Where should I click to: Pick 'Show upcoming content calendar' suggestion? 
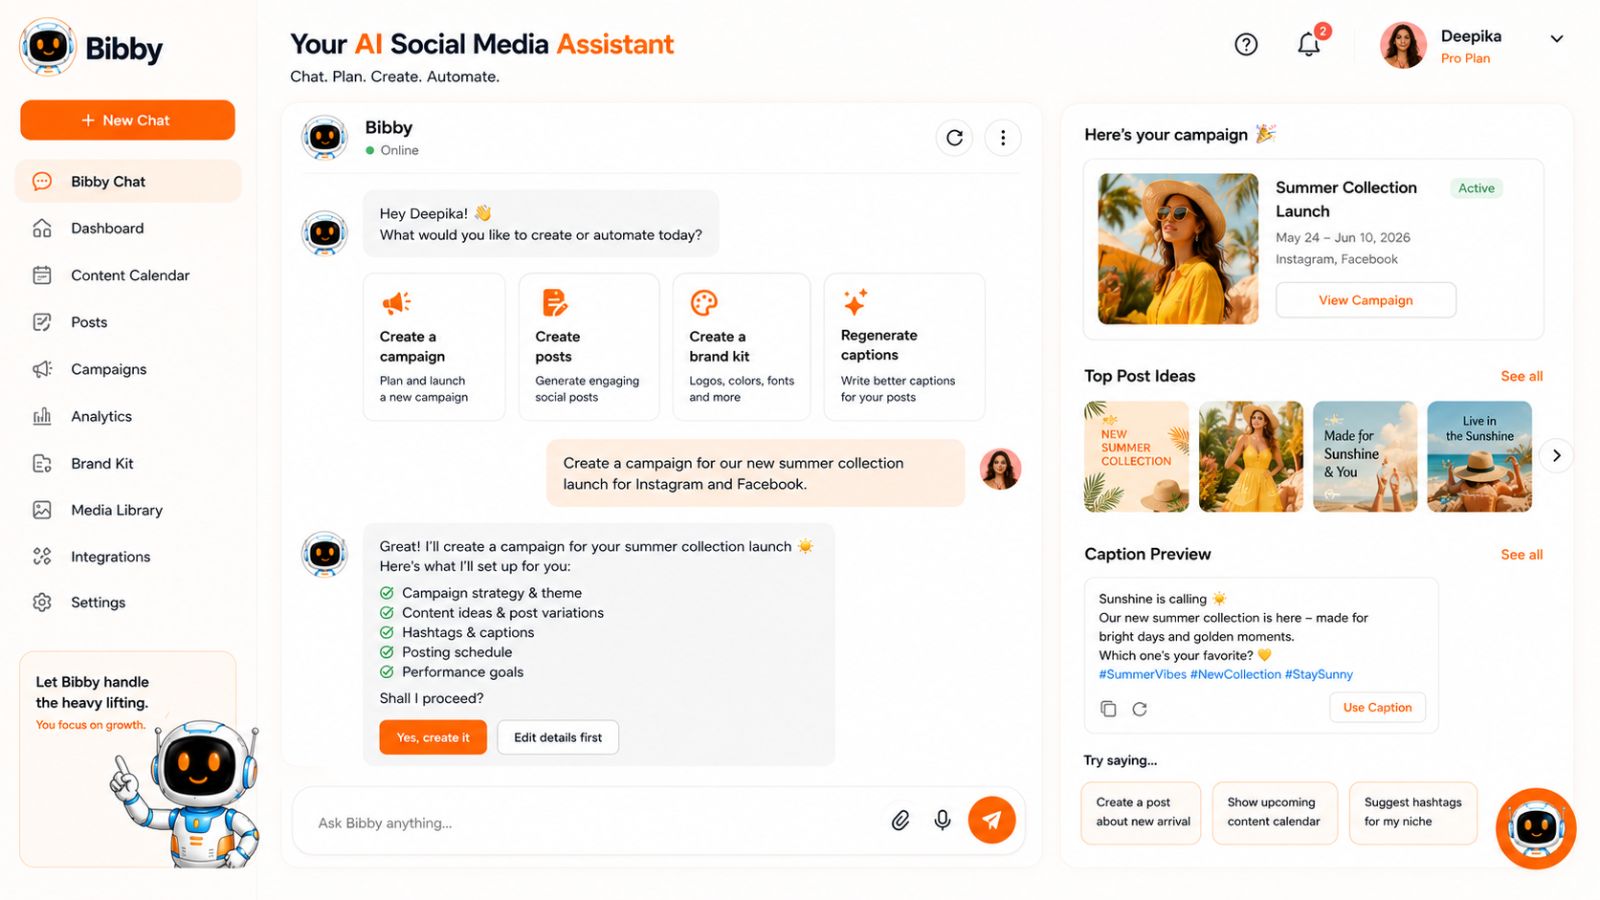(1275, 812)
